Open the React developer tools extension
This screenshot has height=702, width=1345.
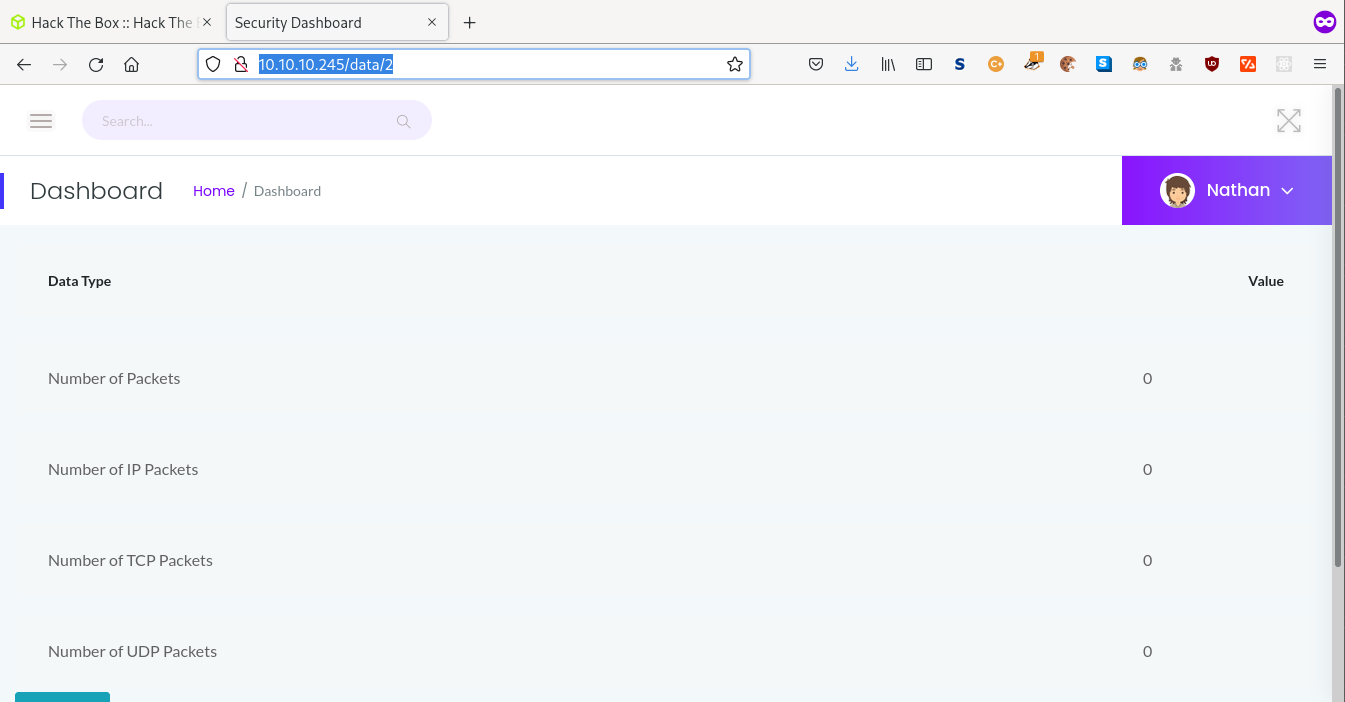click(1284, 64)
